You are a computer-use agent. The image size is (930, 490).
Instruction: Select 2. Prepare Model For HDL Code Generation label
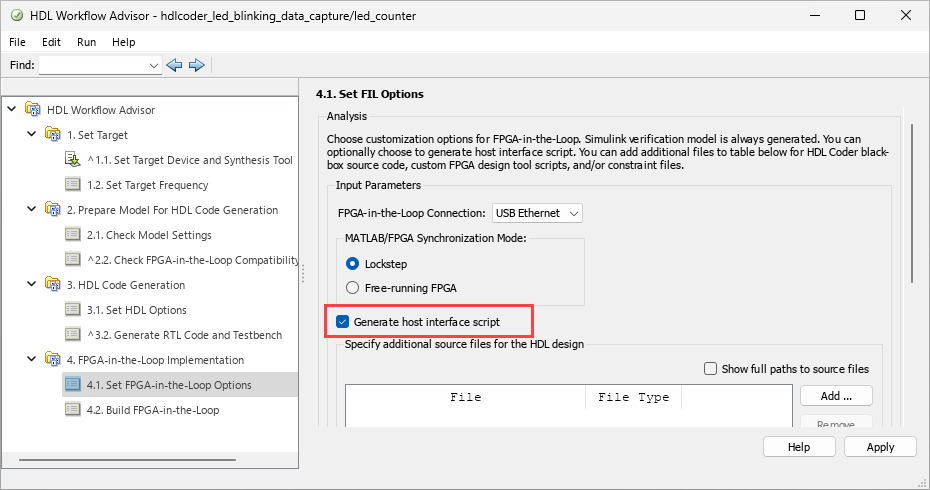[172, 209]
